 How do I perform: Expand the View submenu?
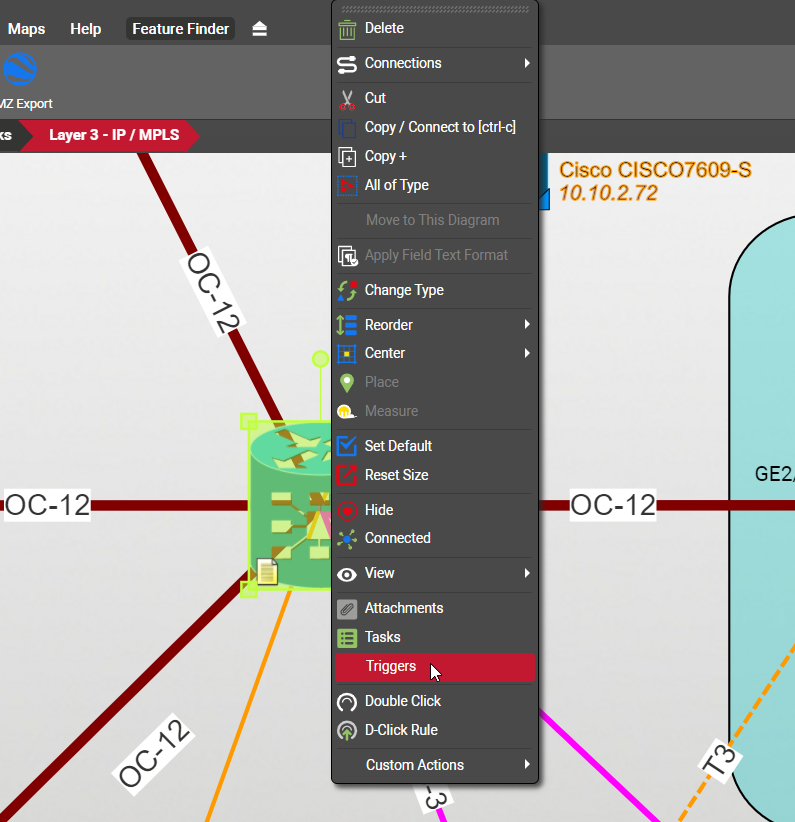click(435, 573)
